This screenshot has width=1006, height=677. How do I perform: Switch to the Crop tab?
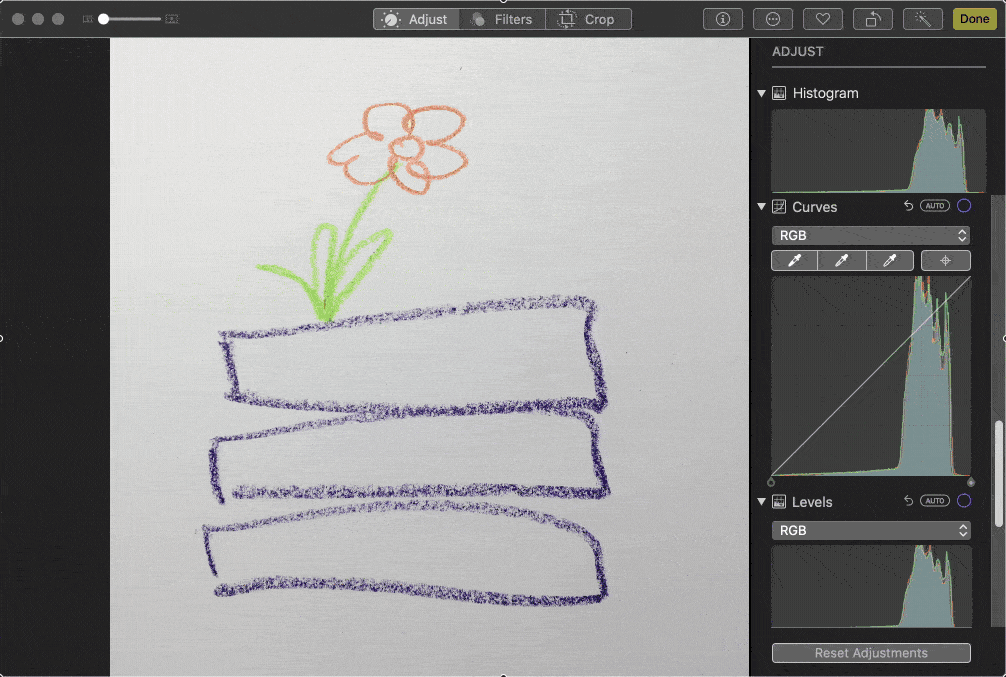(588, 19)
